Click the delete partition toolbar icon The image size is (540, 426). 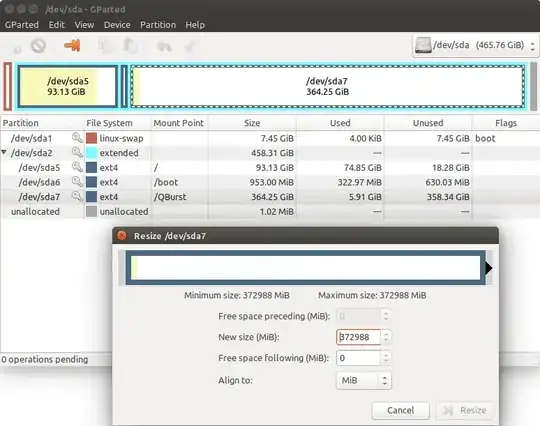[x=38, y=45]
